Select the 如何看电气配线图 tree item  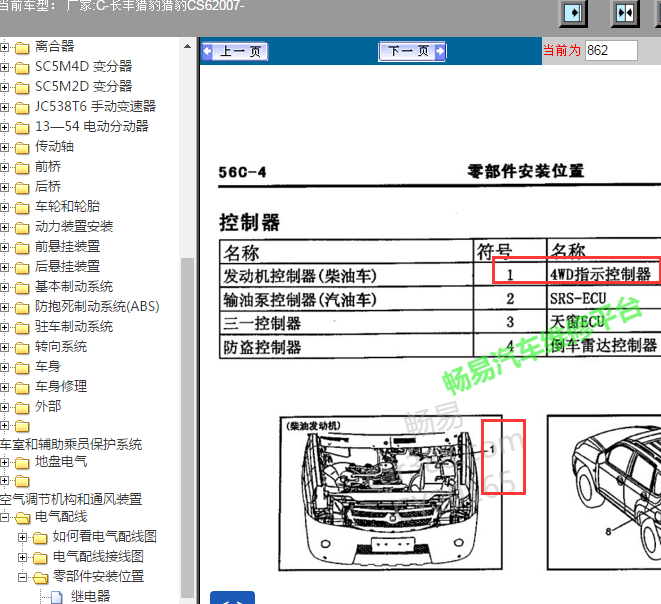[x=105, y=536]
